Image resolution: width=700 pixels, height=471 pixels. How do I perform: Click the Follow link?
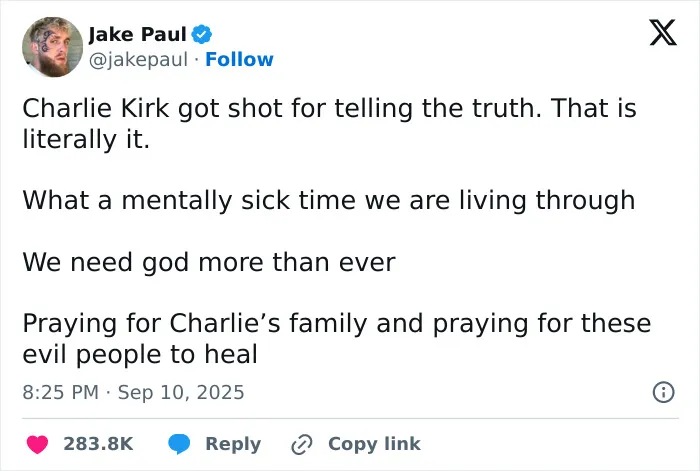(239, 59)
